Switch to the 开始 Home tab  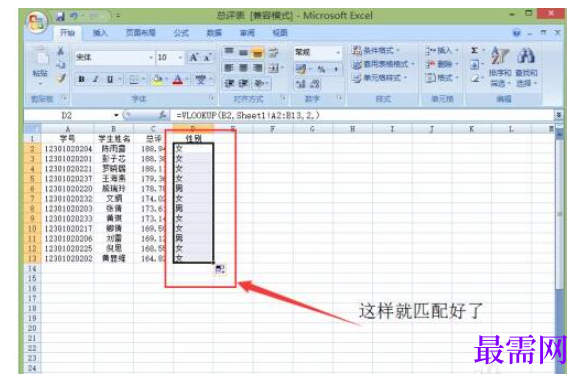67,33
